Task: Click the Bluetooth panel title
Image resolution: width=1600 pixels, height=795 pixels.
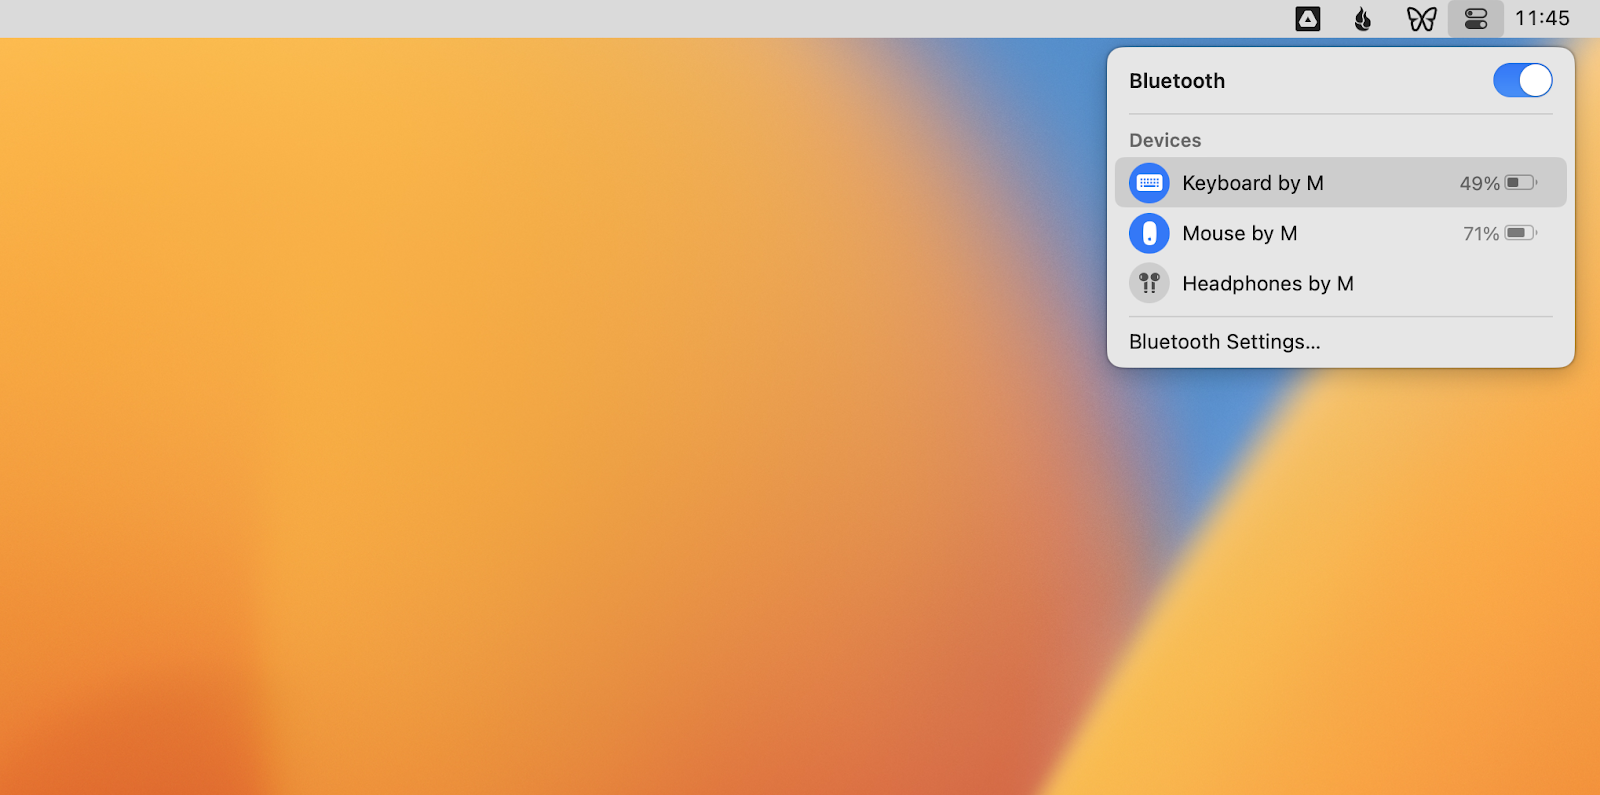Action: pos(1177,81)
